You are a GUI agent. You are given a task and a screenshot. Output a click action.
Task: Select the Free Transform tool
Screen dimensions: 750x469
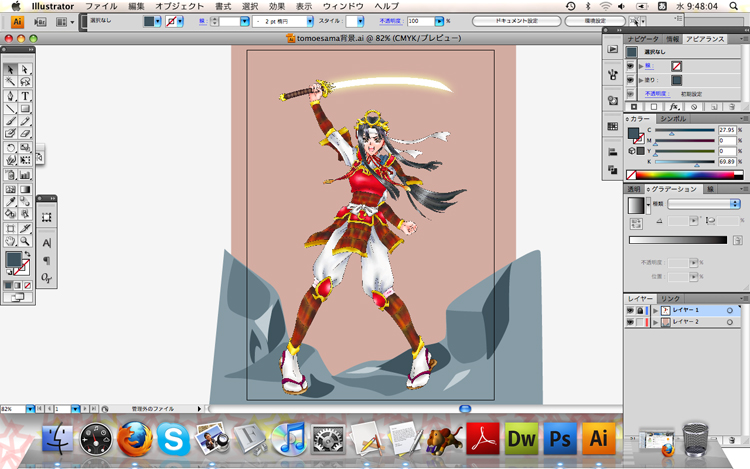tap(25, 160)
